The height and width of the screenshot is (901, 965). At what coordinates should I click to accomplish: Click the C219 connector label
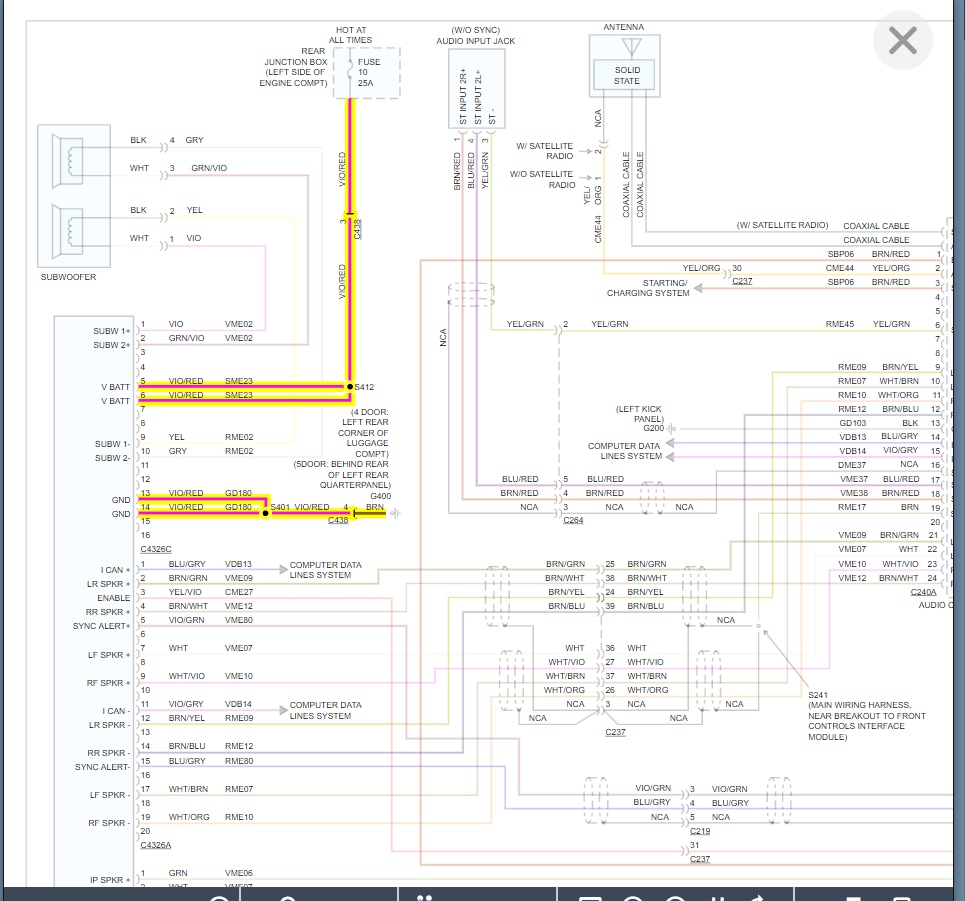(700, 831)
